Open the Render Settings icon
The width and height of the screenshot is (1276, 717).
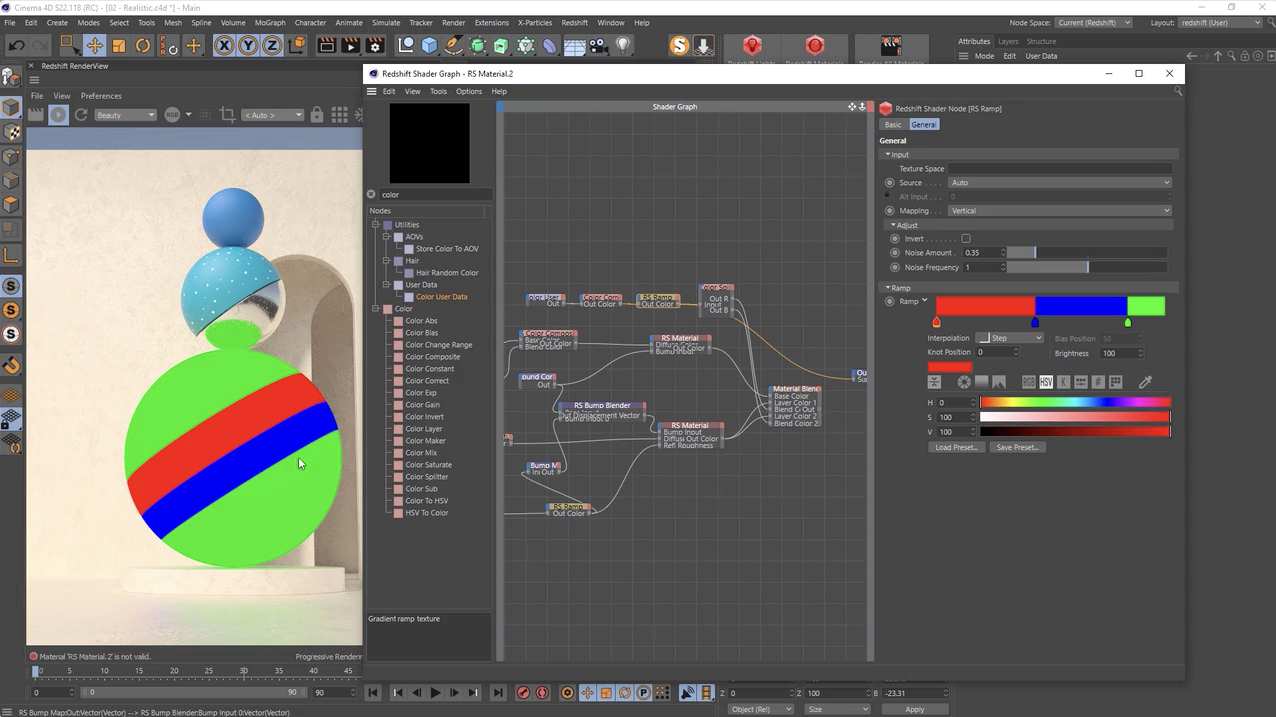click(374, 45)
